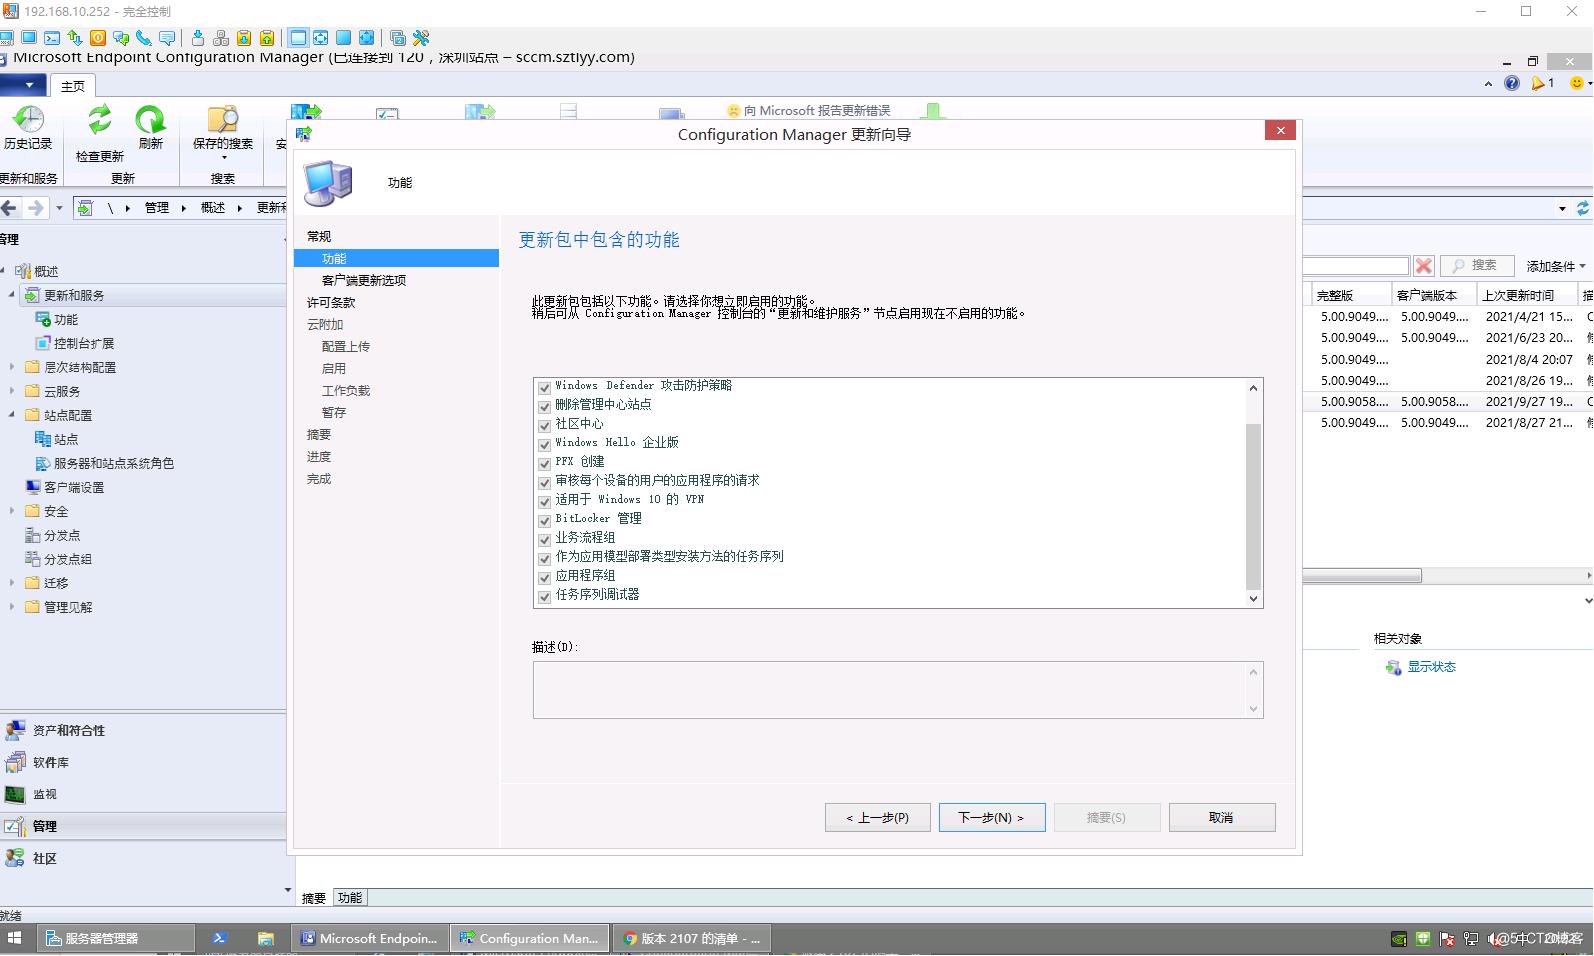Open Saved searches (保存的搜索) dropdown
The width and height of the screenshot is (1594, 956).
pyautogui.click(x=222, y=132)
